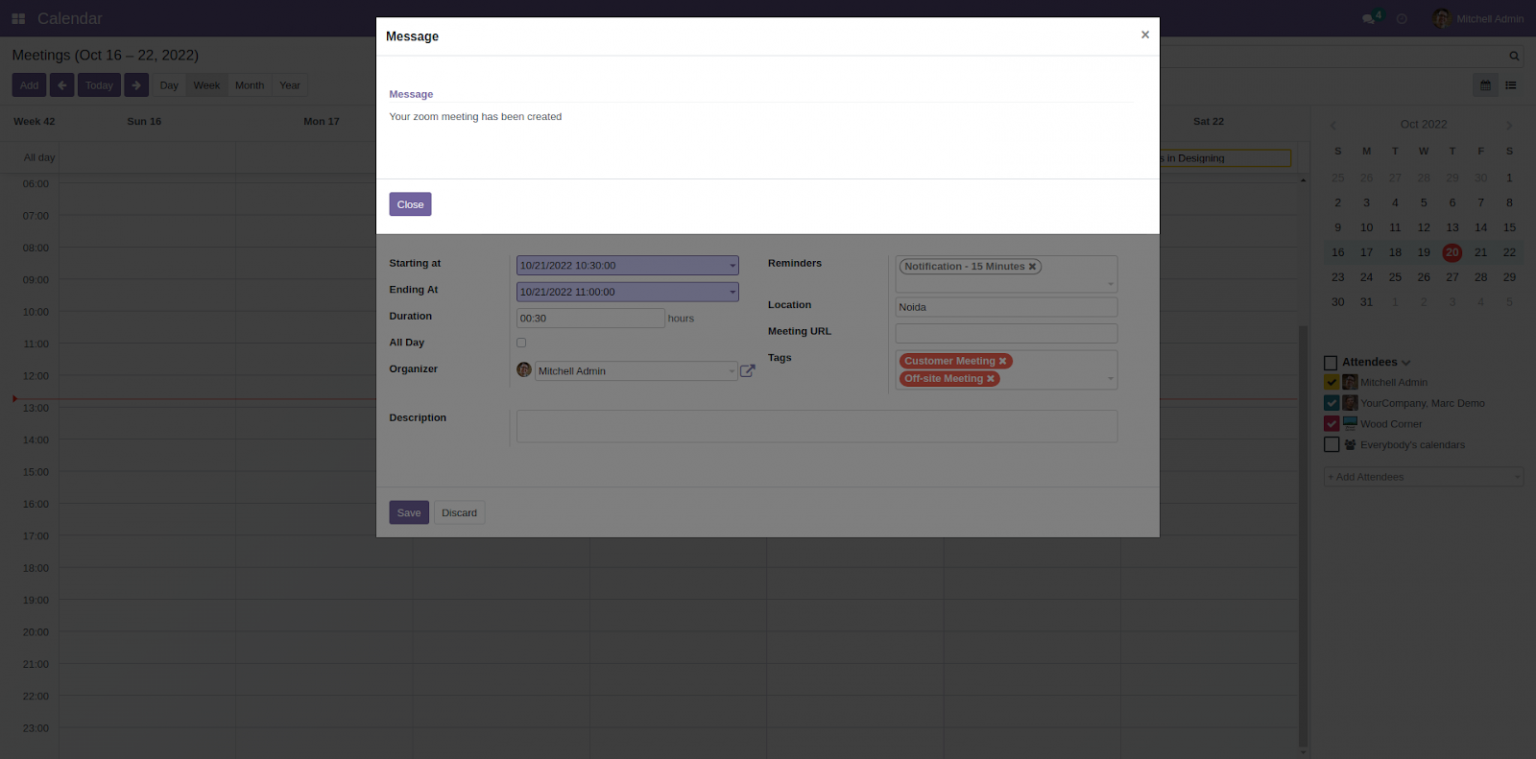1536x759 pixels.
Task: Collapse the Attendees section chevron
Action: (x=1407, y=362)
